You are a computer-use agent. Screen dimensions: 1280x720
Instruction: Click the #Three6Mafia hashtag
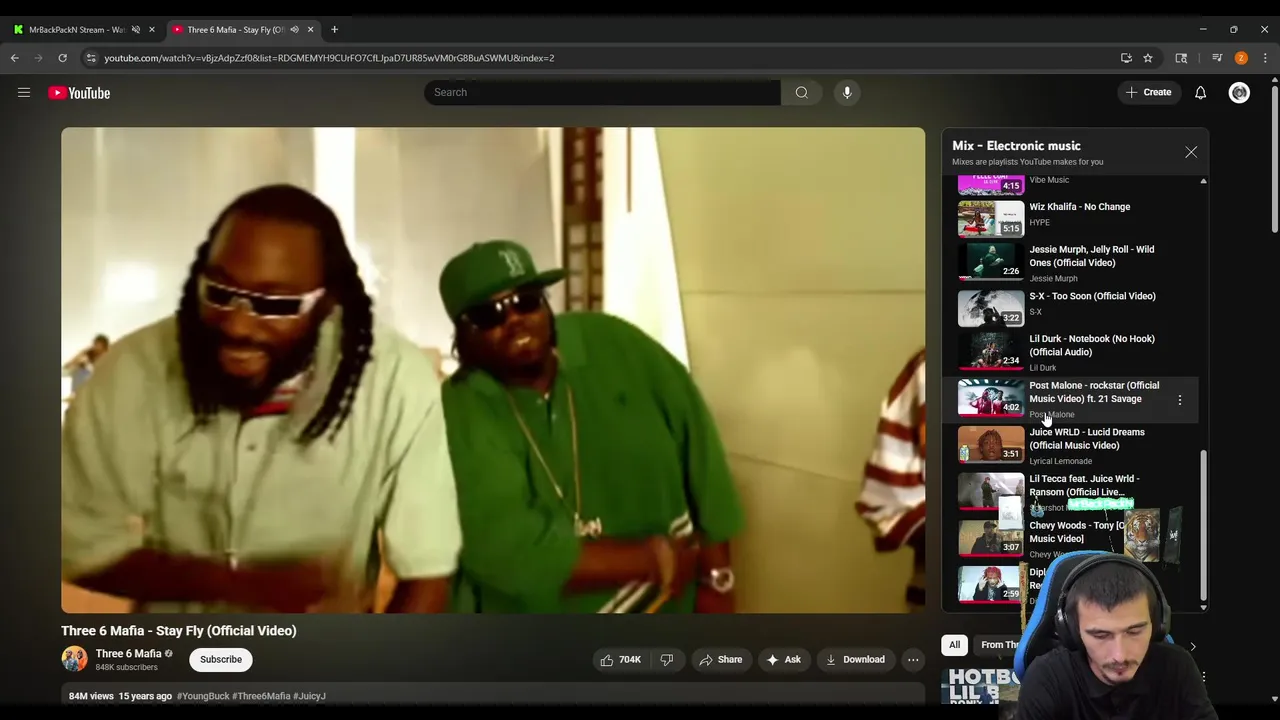coord(261,696)
